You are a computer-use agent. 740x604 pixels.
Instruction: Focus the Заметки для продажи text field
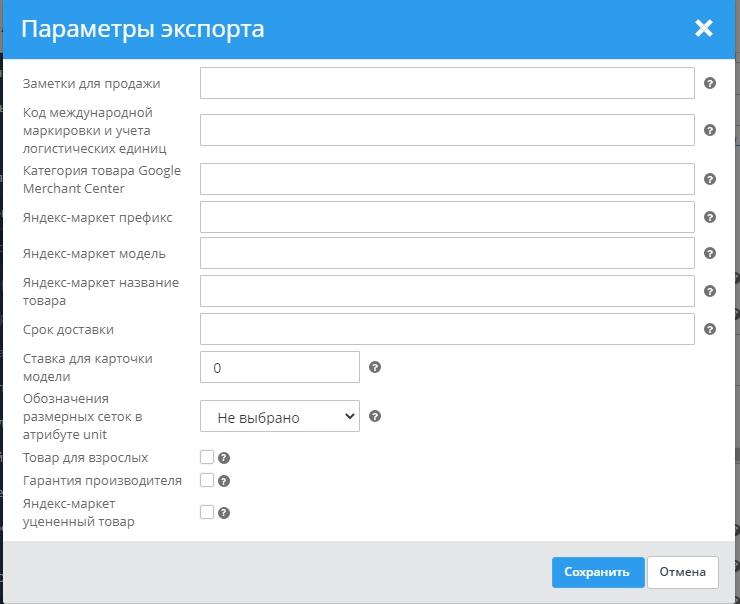coord(447,84)
